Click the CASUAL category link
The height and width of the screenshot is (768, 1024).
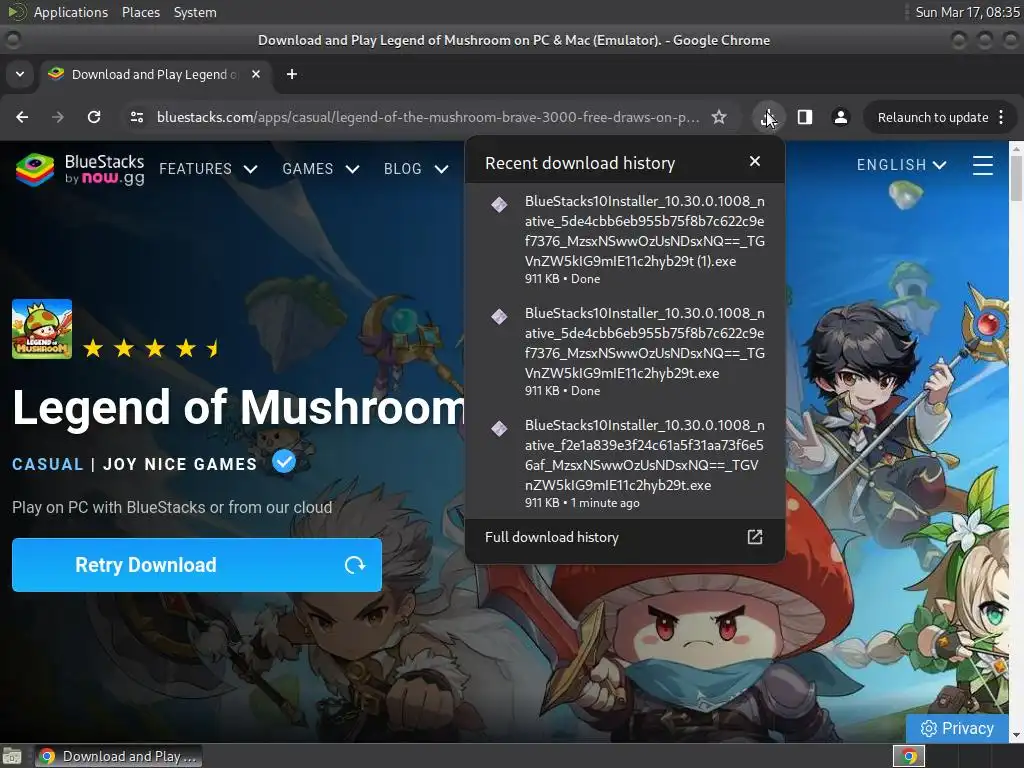pyautogui.click(x=48, y=464)
